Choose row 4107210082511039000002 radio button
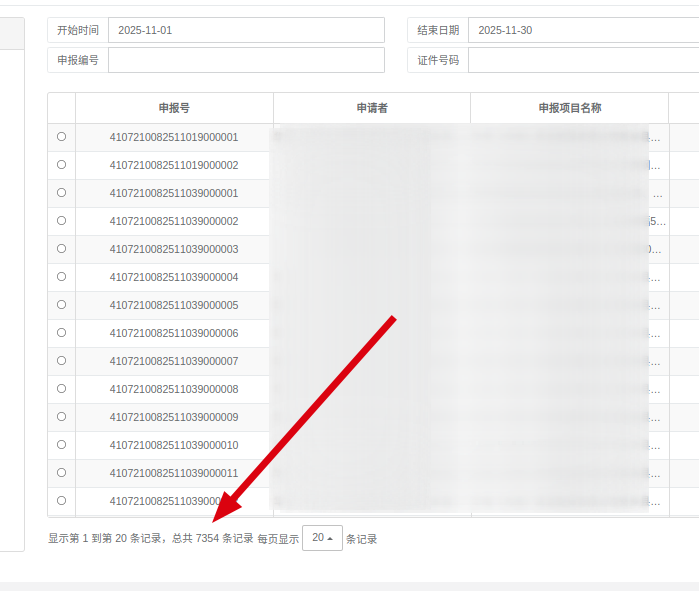Image resolution: width=699 pixels, height=591 pixels. 61,221
